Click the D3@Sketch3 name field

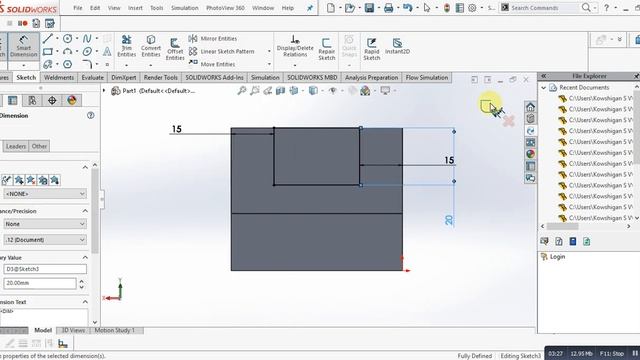tap(45, 269)
